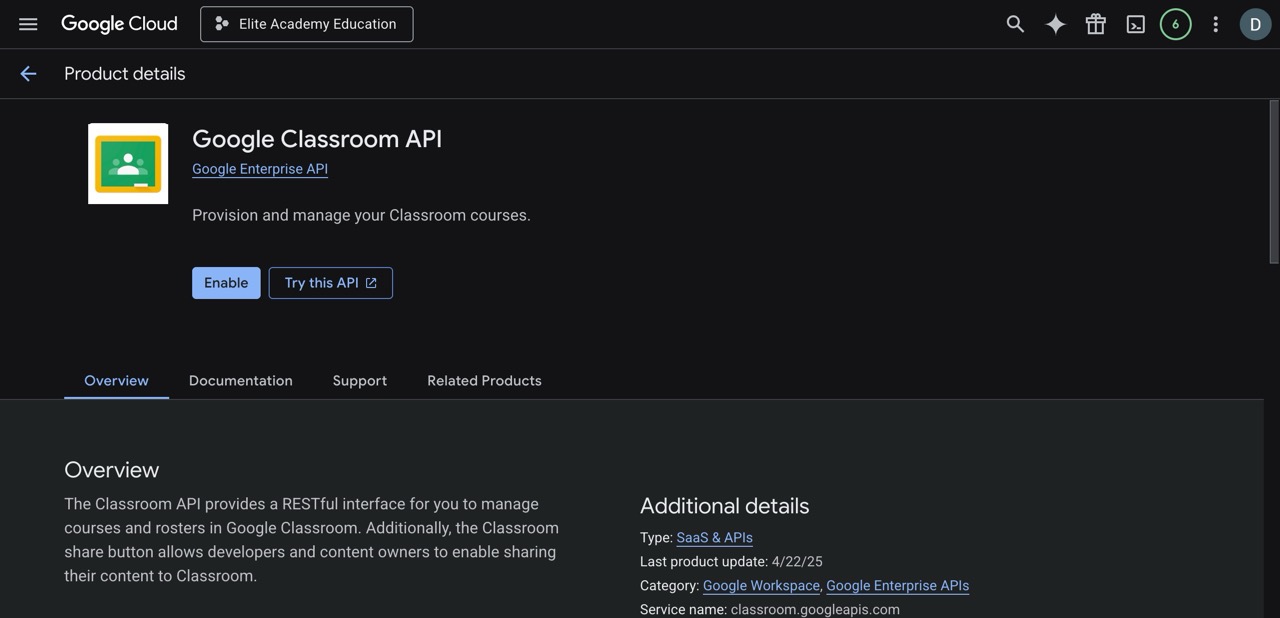View the Related Products tab

coord(484,380)
